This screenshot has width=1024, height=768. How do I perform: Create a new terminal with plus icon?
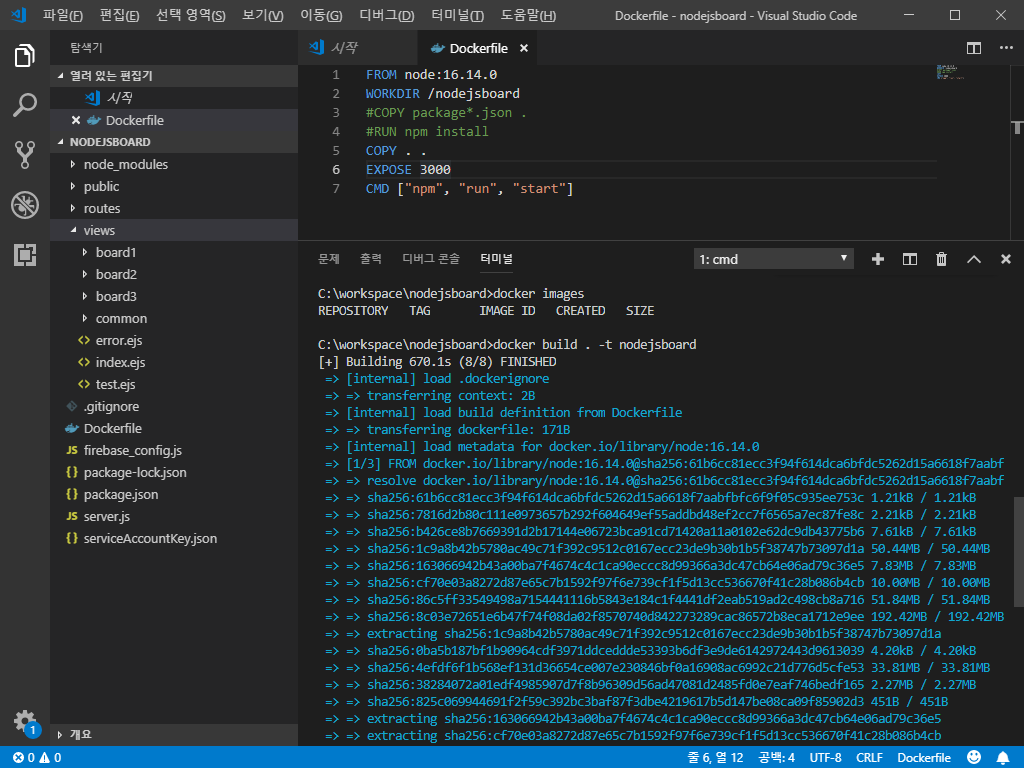878,259
